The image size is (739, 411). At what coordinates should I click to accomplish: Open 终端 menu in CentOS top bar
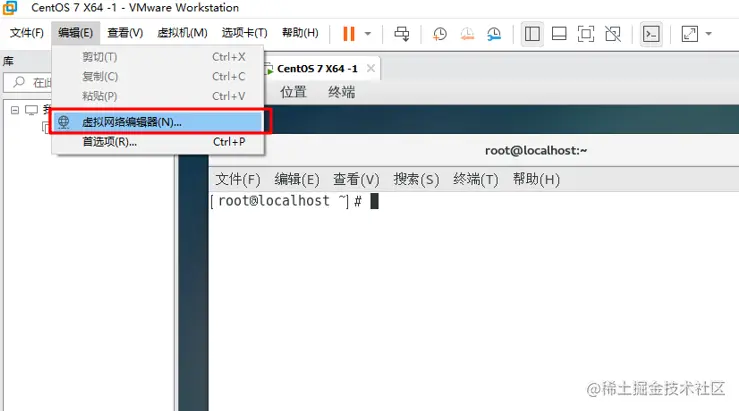[342, 92]
